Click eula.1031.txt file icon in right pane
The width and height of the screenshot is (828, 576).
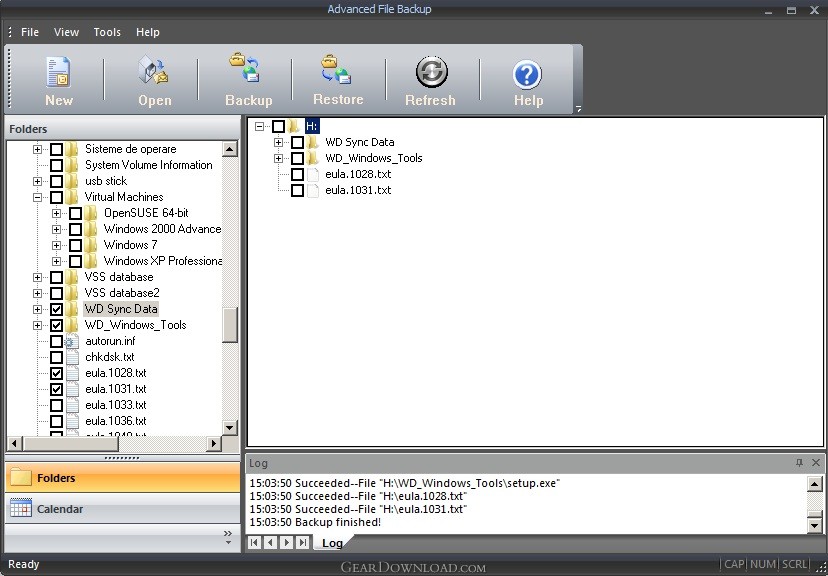(x=313, y=190)
